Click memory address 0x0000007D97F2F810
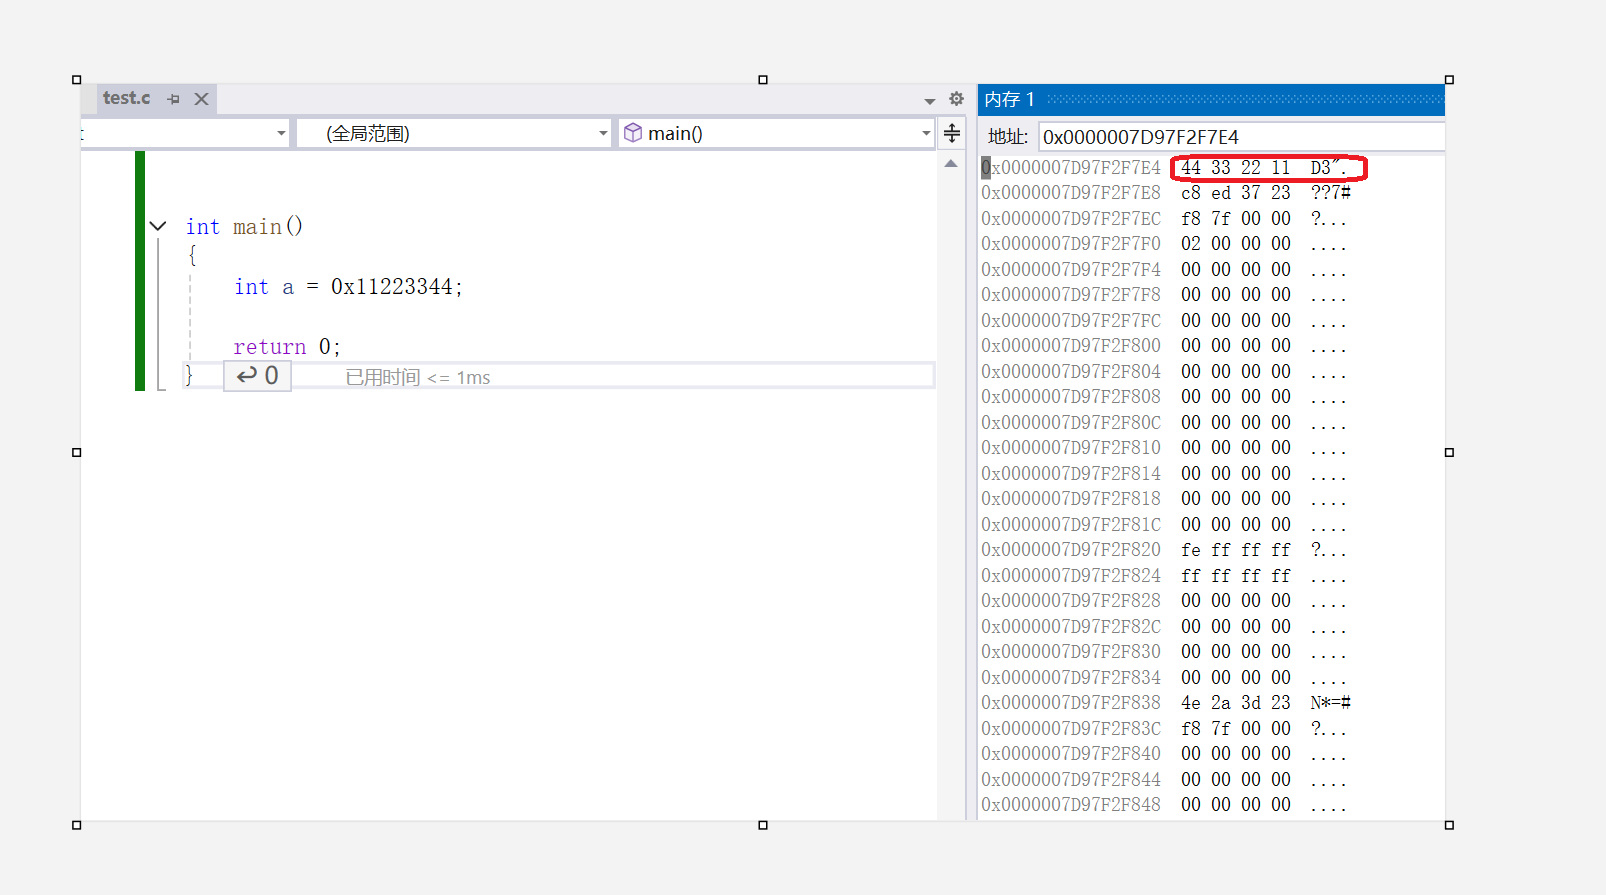This screenshot has width=1606, height=895. click(x=1071, y=447)
